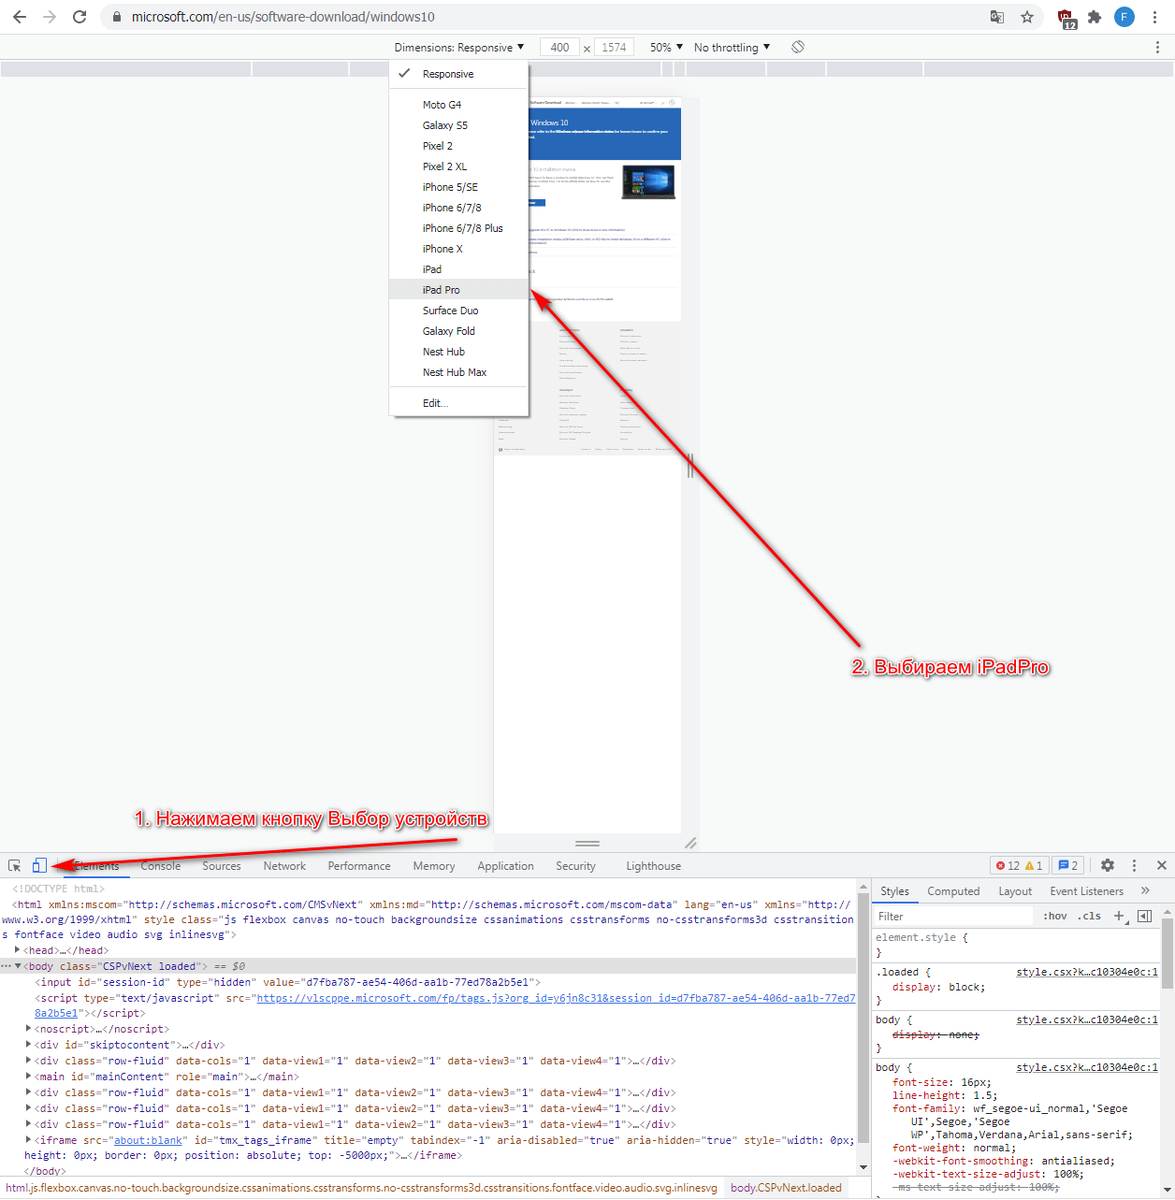Rotate the device viewport orientation

pos(798,47)
